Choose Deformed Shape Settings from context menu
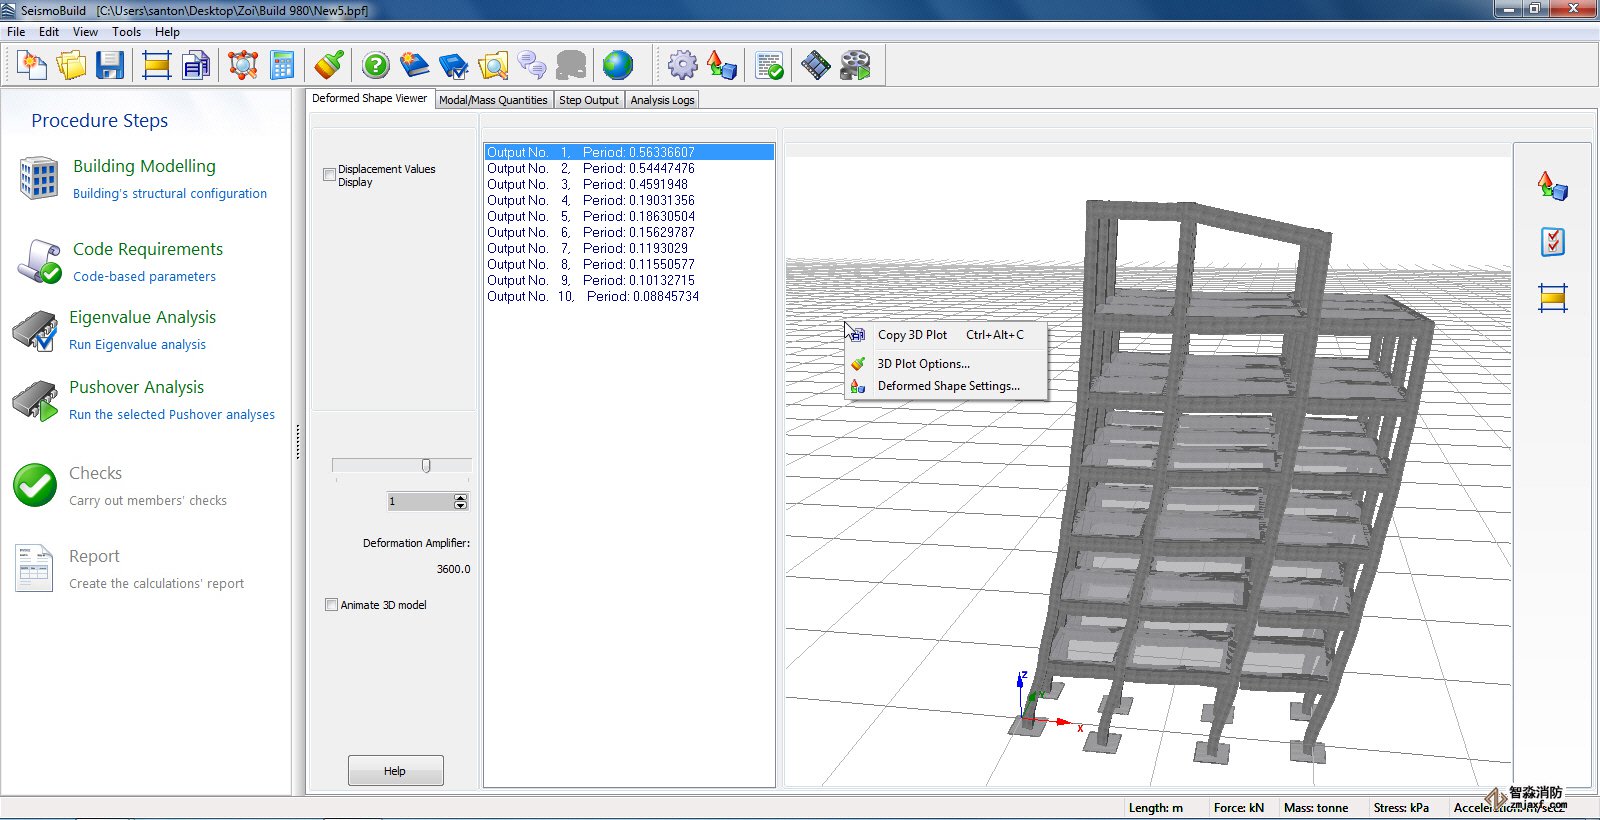1600x820 pixels. 948,386
